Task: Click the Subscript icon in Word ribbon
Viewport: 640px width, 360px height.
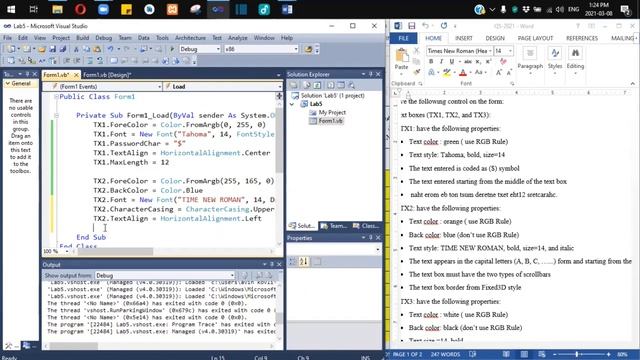Action: 478,62
